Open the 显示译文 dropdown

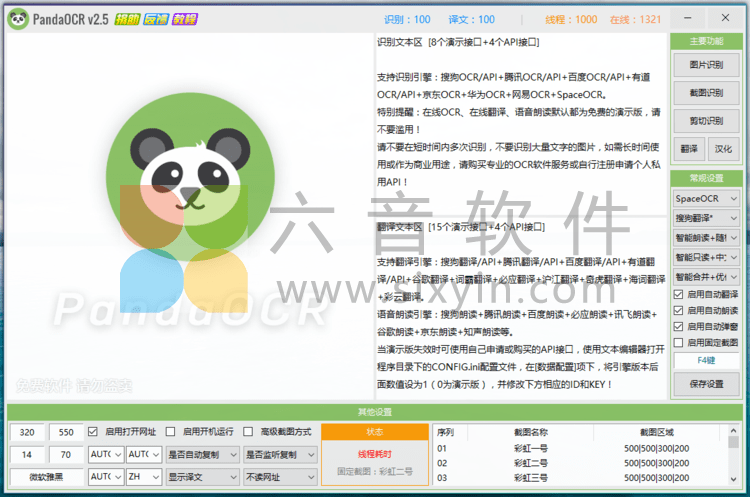pos(202,477)
